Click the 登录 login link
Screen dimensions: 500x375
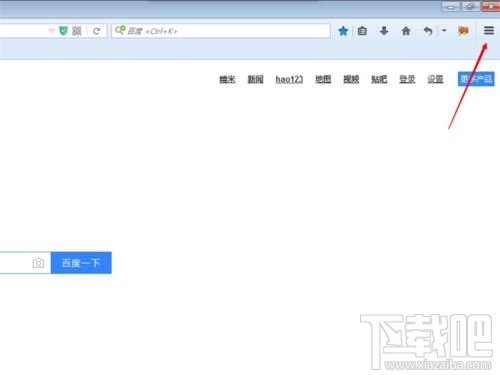point(407,79)
